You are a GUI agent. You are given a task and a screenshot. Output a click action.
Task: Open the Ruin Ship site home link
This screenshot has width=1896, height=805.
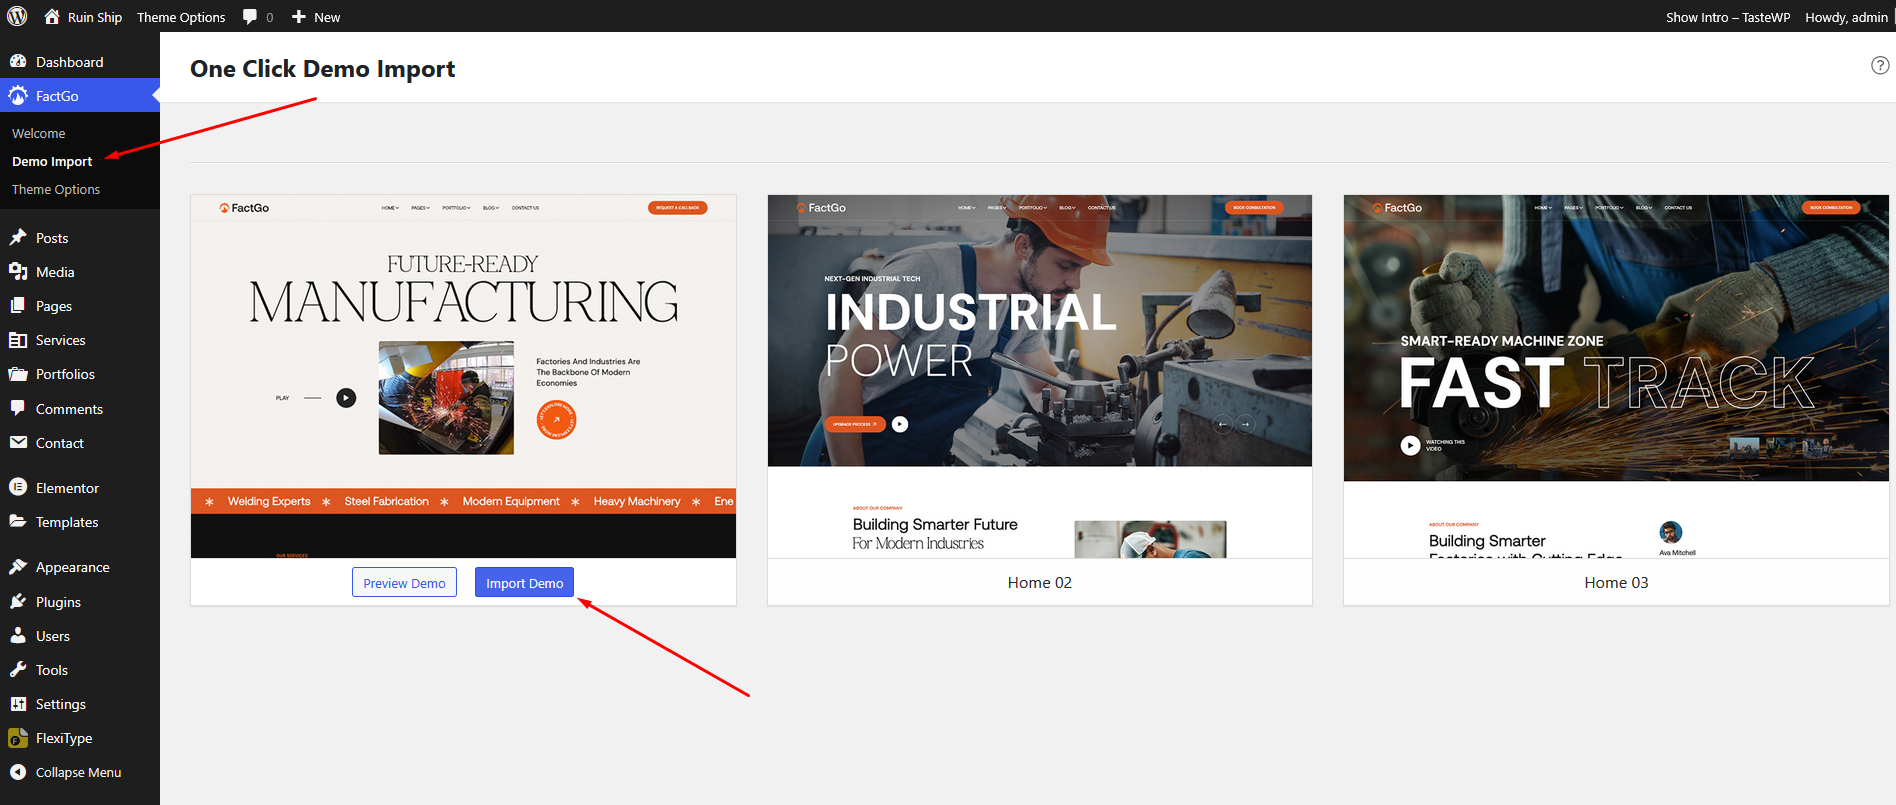[x=83, y=17]
